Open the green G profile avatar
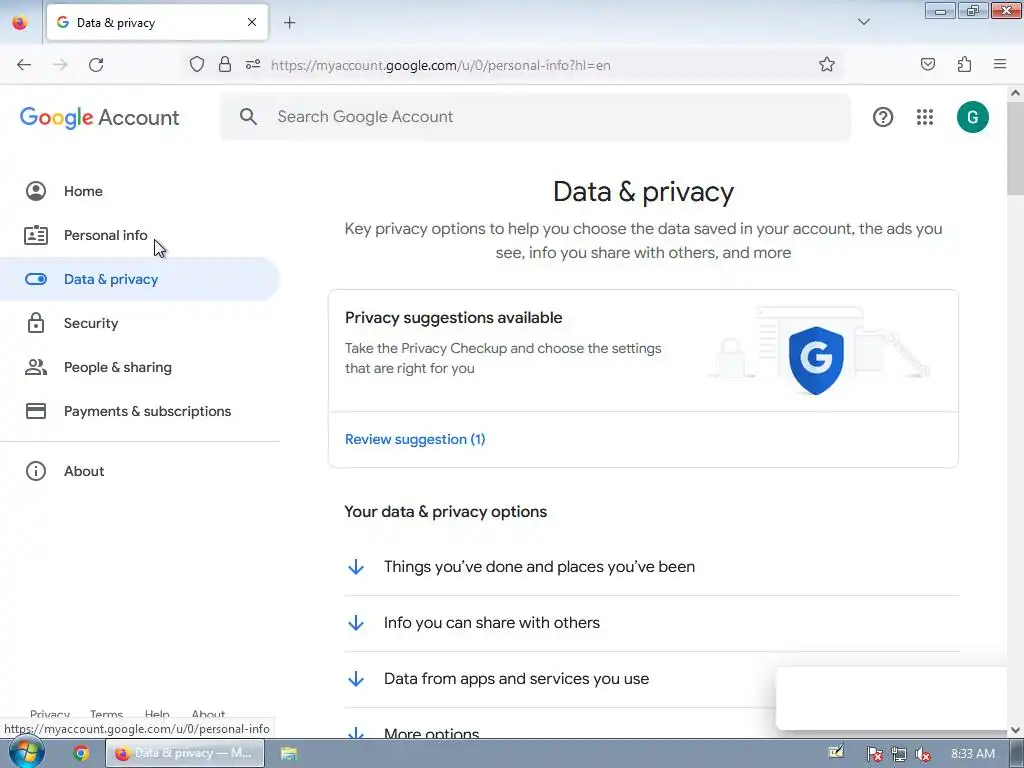 click(972, 117)
